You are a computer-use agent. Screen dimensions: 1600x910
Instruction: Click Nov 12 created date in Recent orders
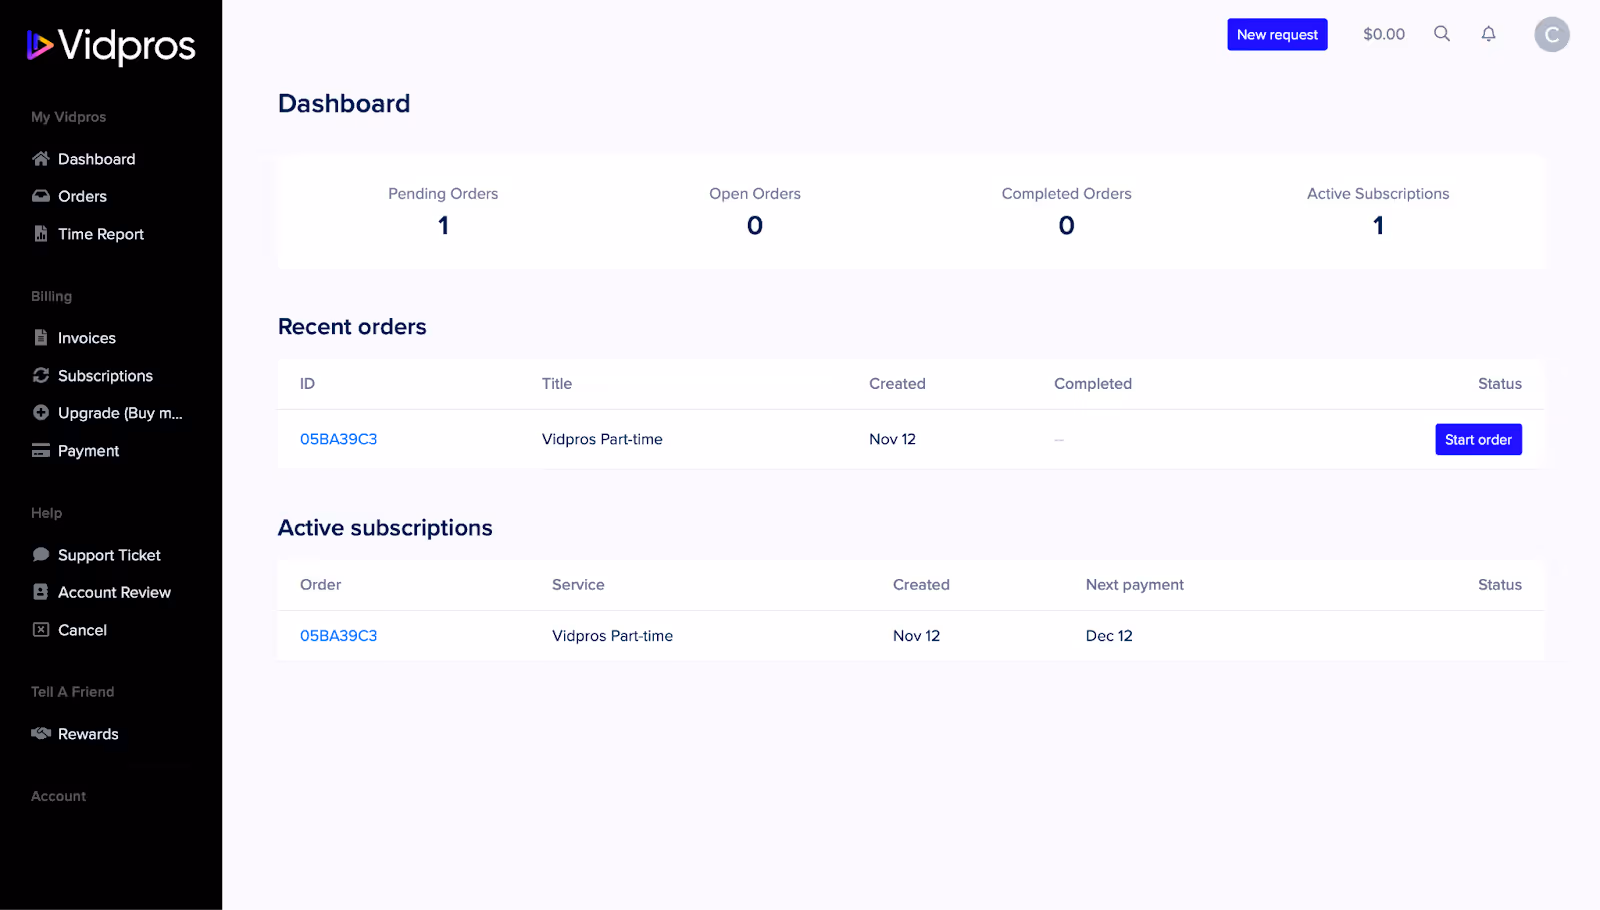(892, 439)
